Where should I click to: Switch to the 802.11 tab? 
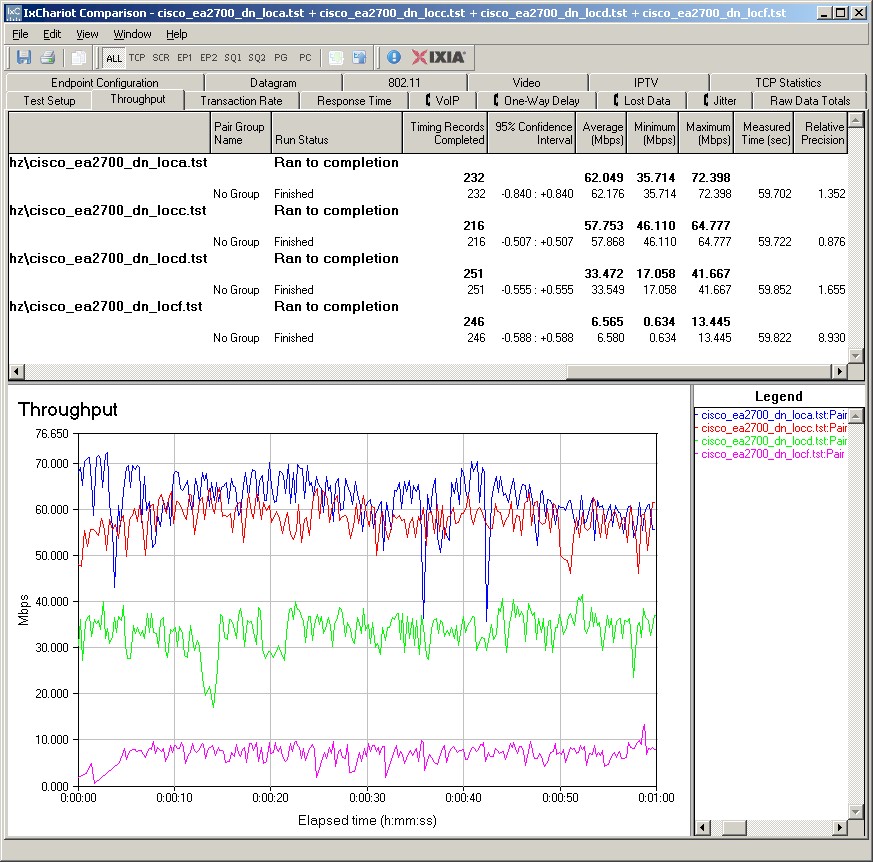pyautogui.click(x=404, y=82)
